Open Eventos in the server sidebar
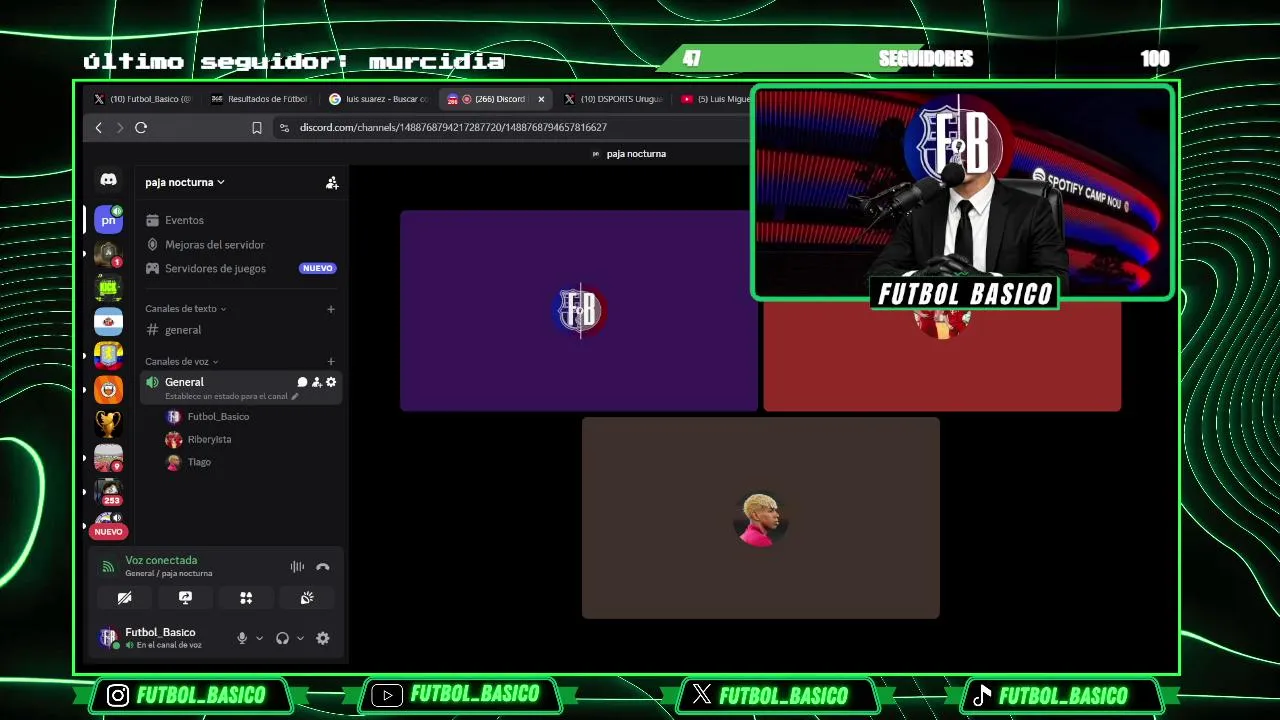This screenshot has width=1280, height=720. 243,220
